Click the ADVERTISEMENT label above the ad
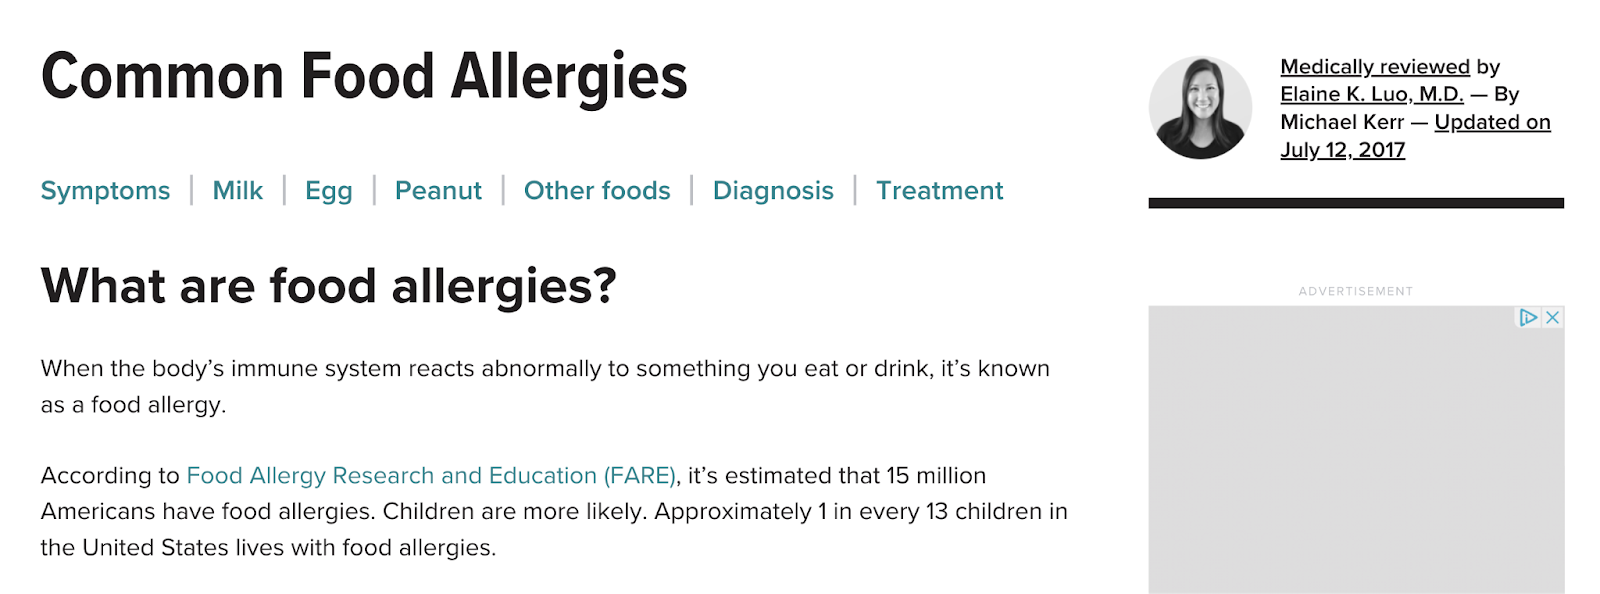 pyautogui.click(x=1354, y=290)
